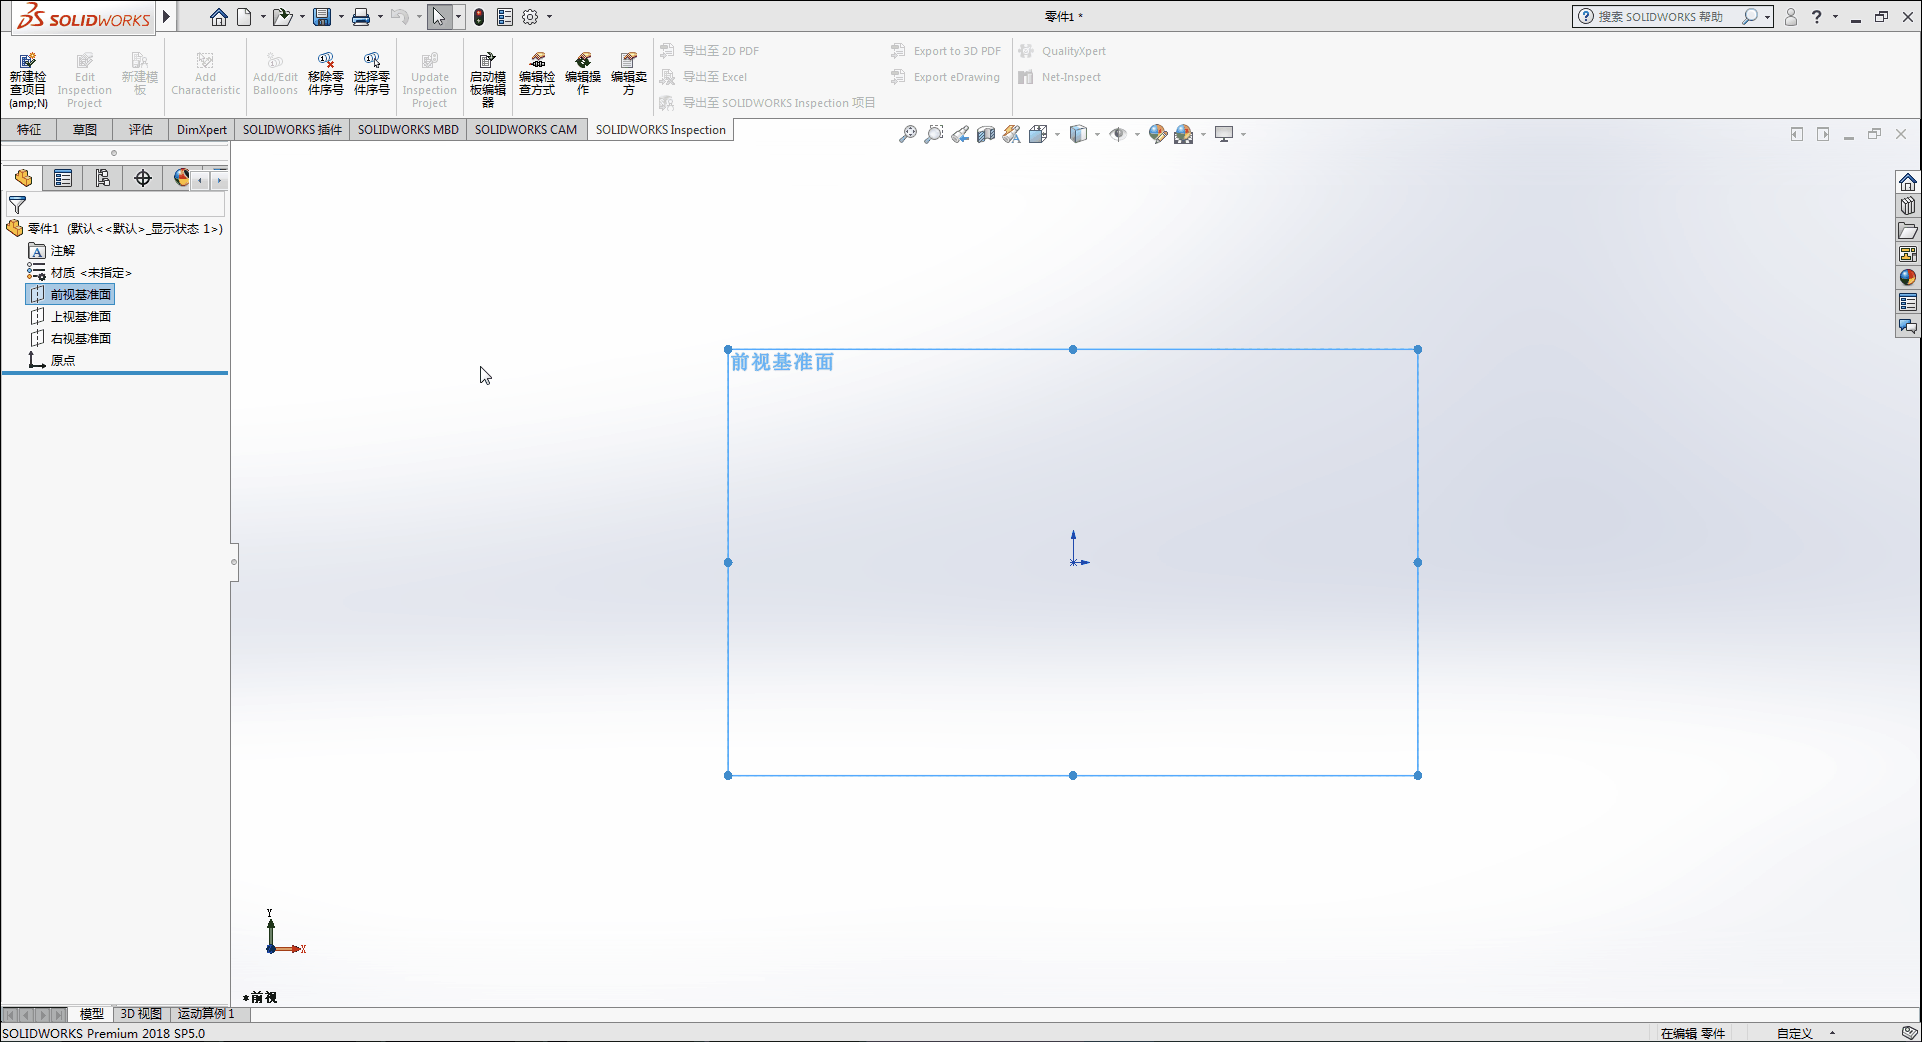
Task: Click New Inspection Project (新建检查项目)
Action: [x=28, y=81]
